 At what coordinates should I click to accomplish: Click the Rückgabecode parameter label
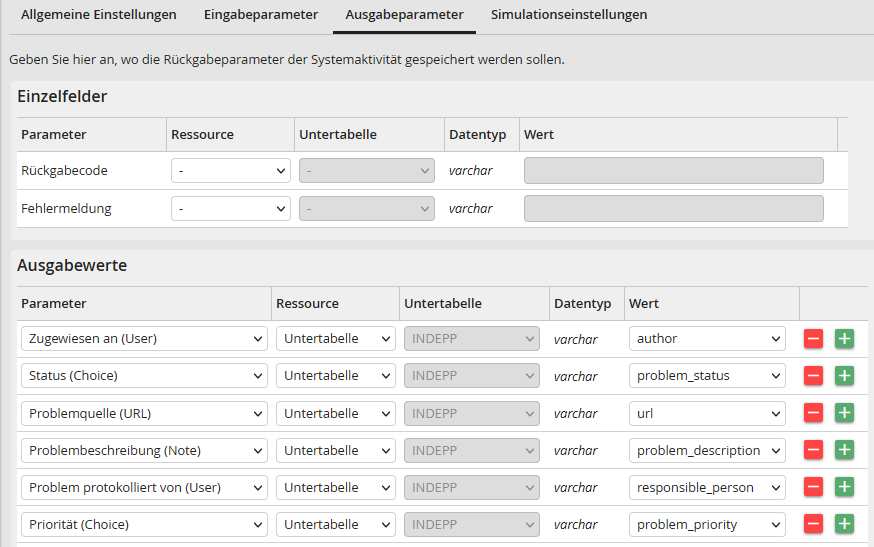click(x=64, y=171)
